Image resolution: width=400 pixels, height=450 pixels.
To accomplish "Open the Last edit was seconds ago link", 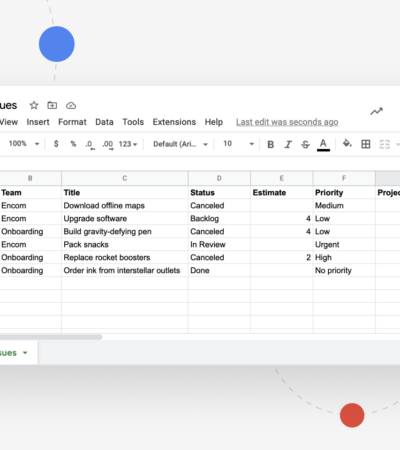I will [287, 122].
